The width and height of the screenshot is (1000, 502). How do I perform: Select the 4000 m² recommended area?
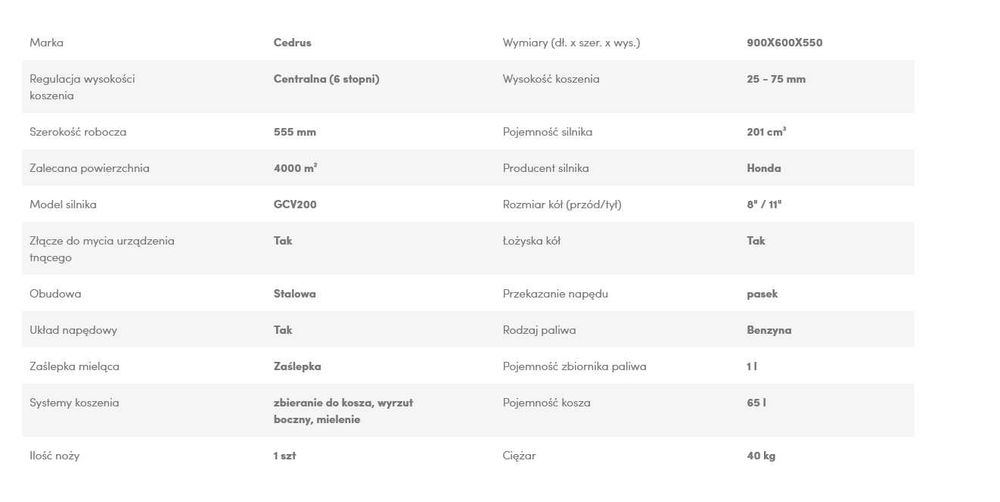[x=295, y=168]
